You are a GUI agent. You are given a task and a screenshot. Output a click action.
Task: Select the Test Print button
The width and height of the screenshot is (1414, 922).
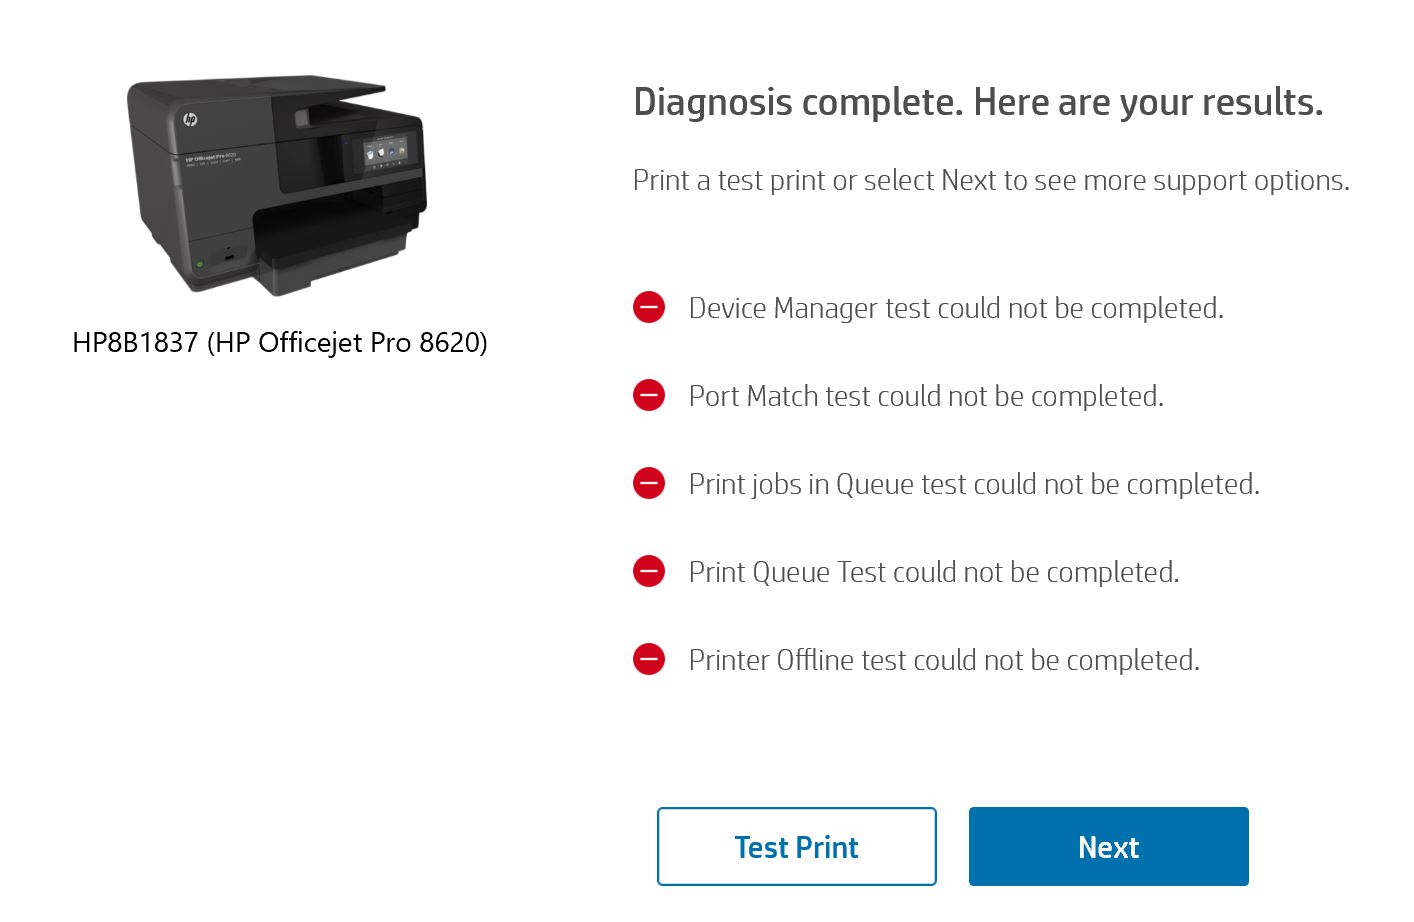796,846
